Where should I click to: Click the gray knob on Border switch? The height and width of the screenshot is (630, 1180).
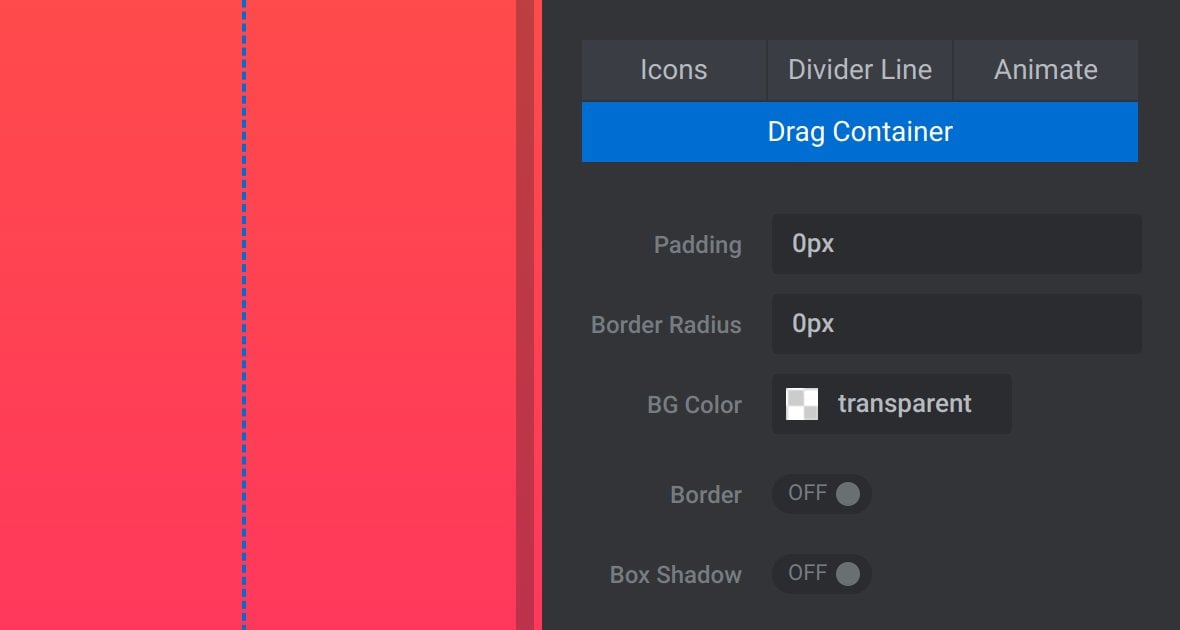tap(847, 494)
